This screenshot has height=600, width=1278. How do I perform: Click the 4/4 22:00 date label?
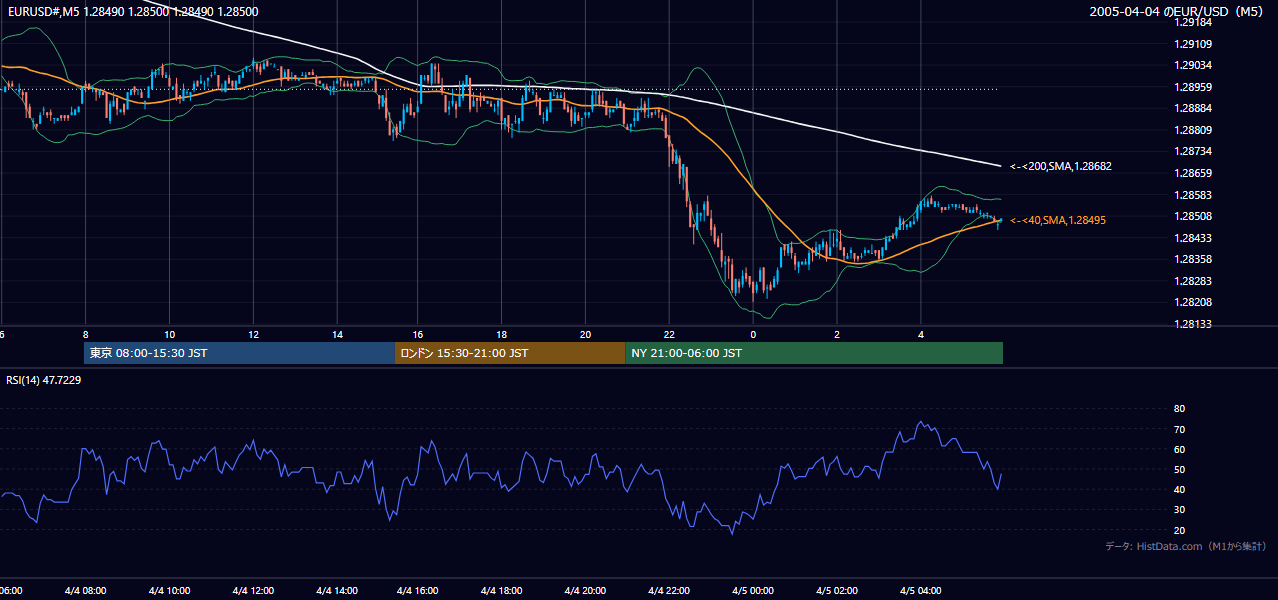coord(670,591)
